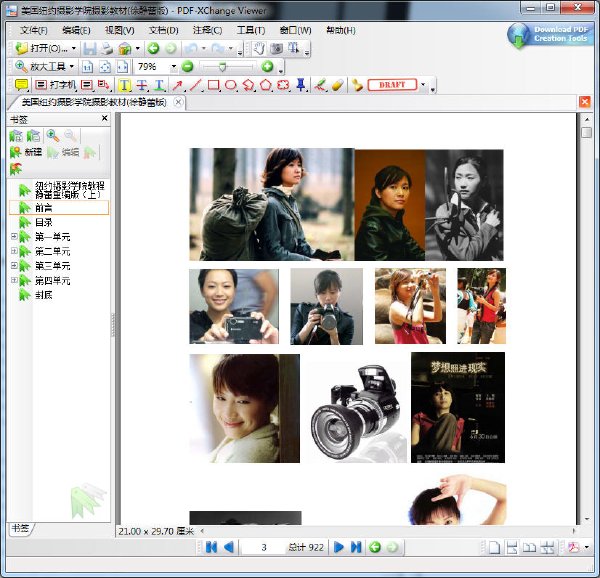This screenshot has width=600, height=578.
Task: Select the Hand tool icon
Action: click(259, 49)
